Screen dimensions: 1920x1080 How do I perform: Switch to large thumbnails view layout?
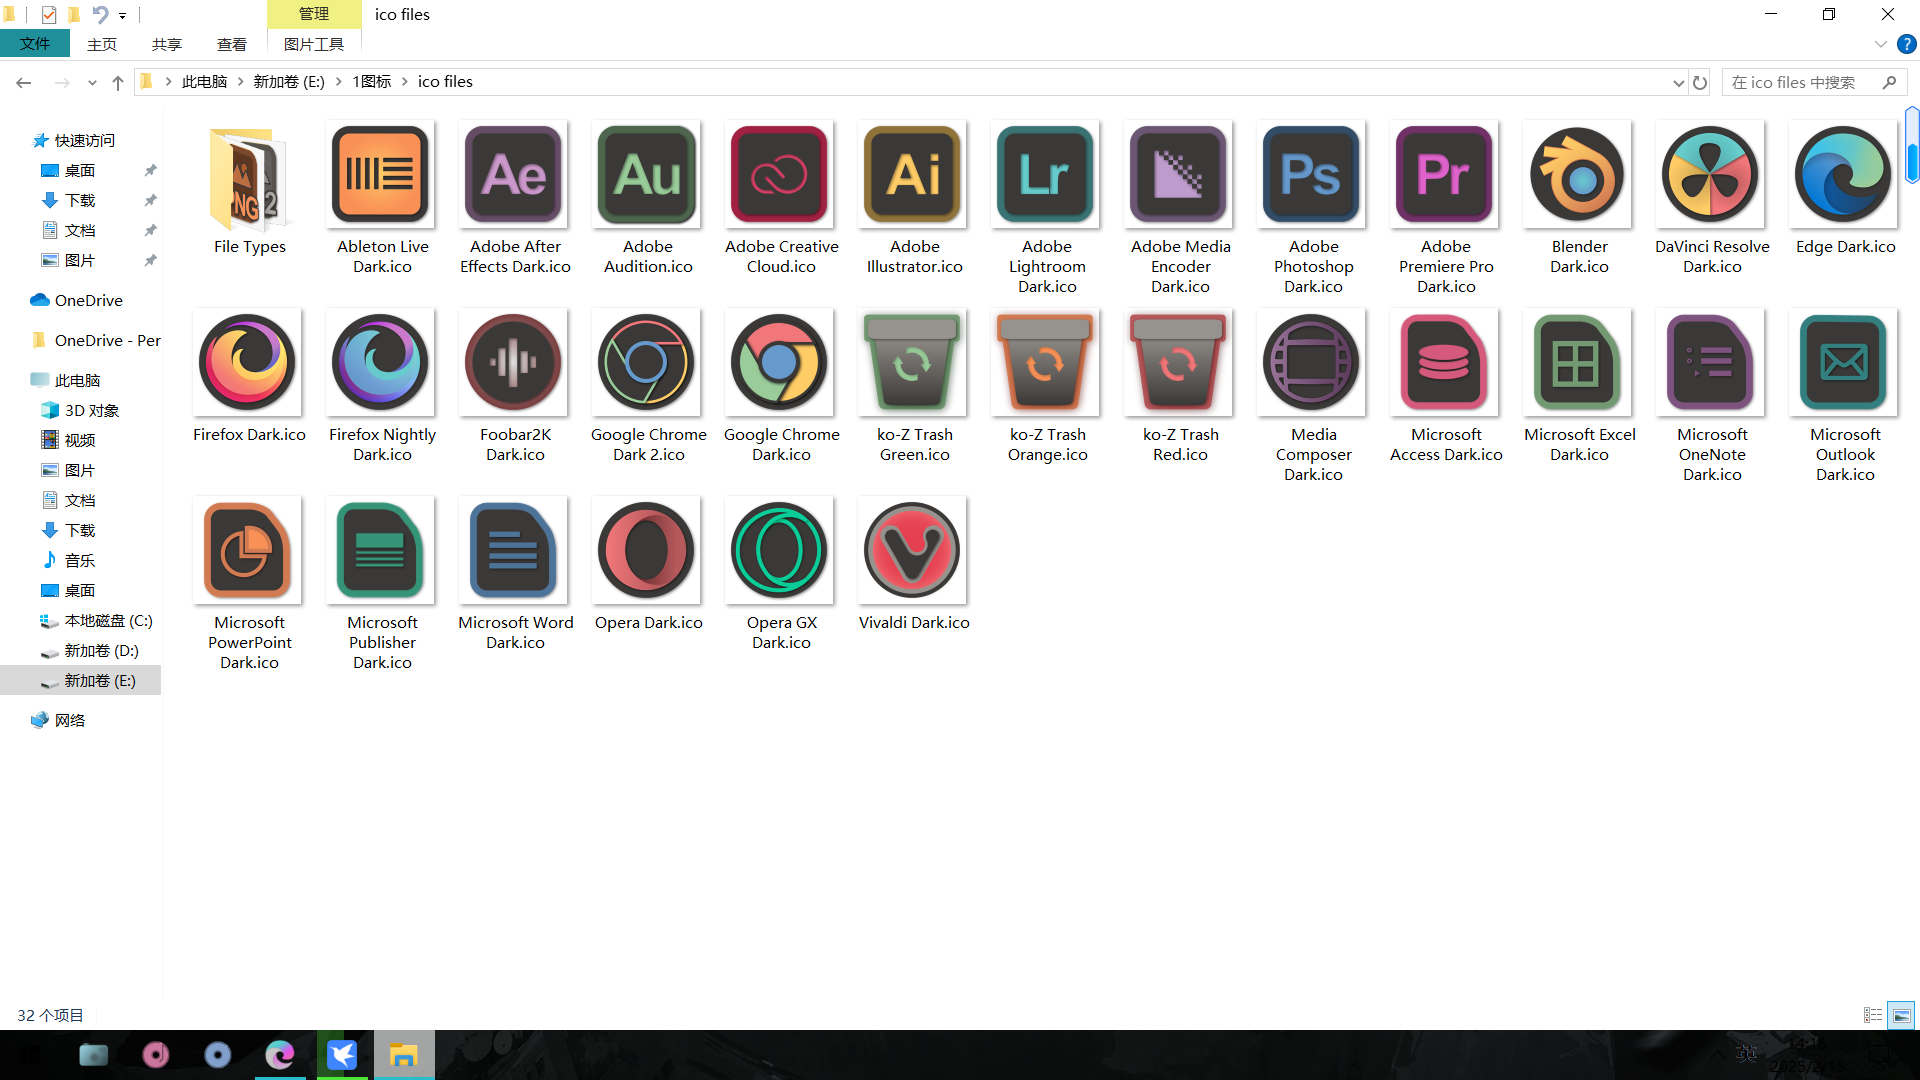tap(1901, 1015)
